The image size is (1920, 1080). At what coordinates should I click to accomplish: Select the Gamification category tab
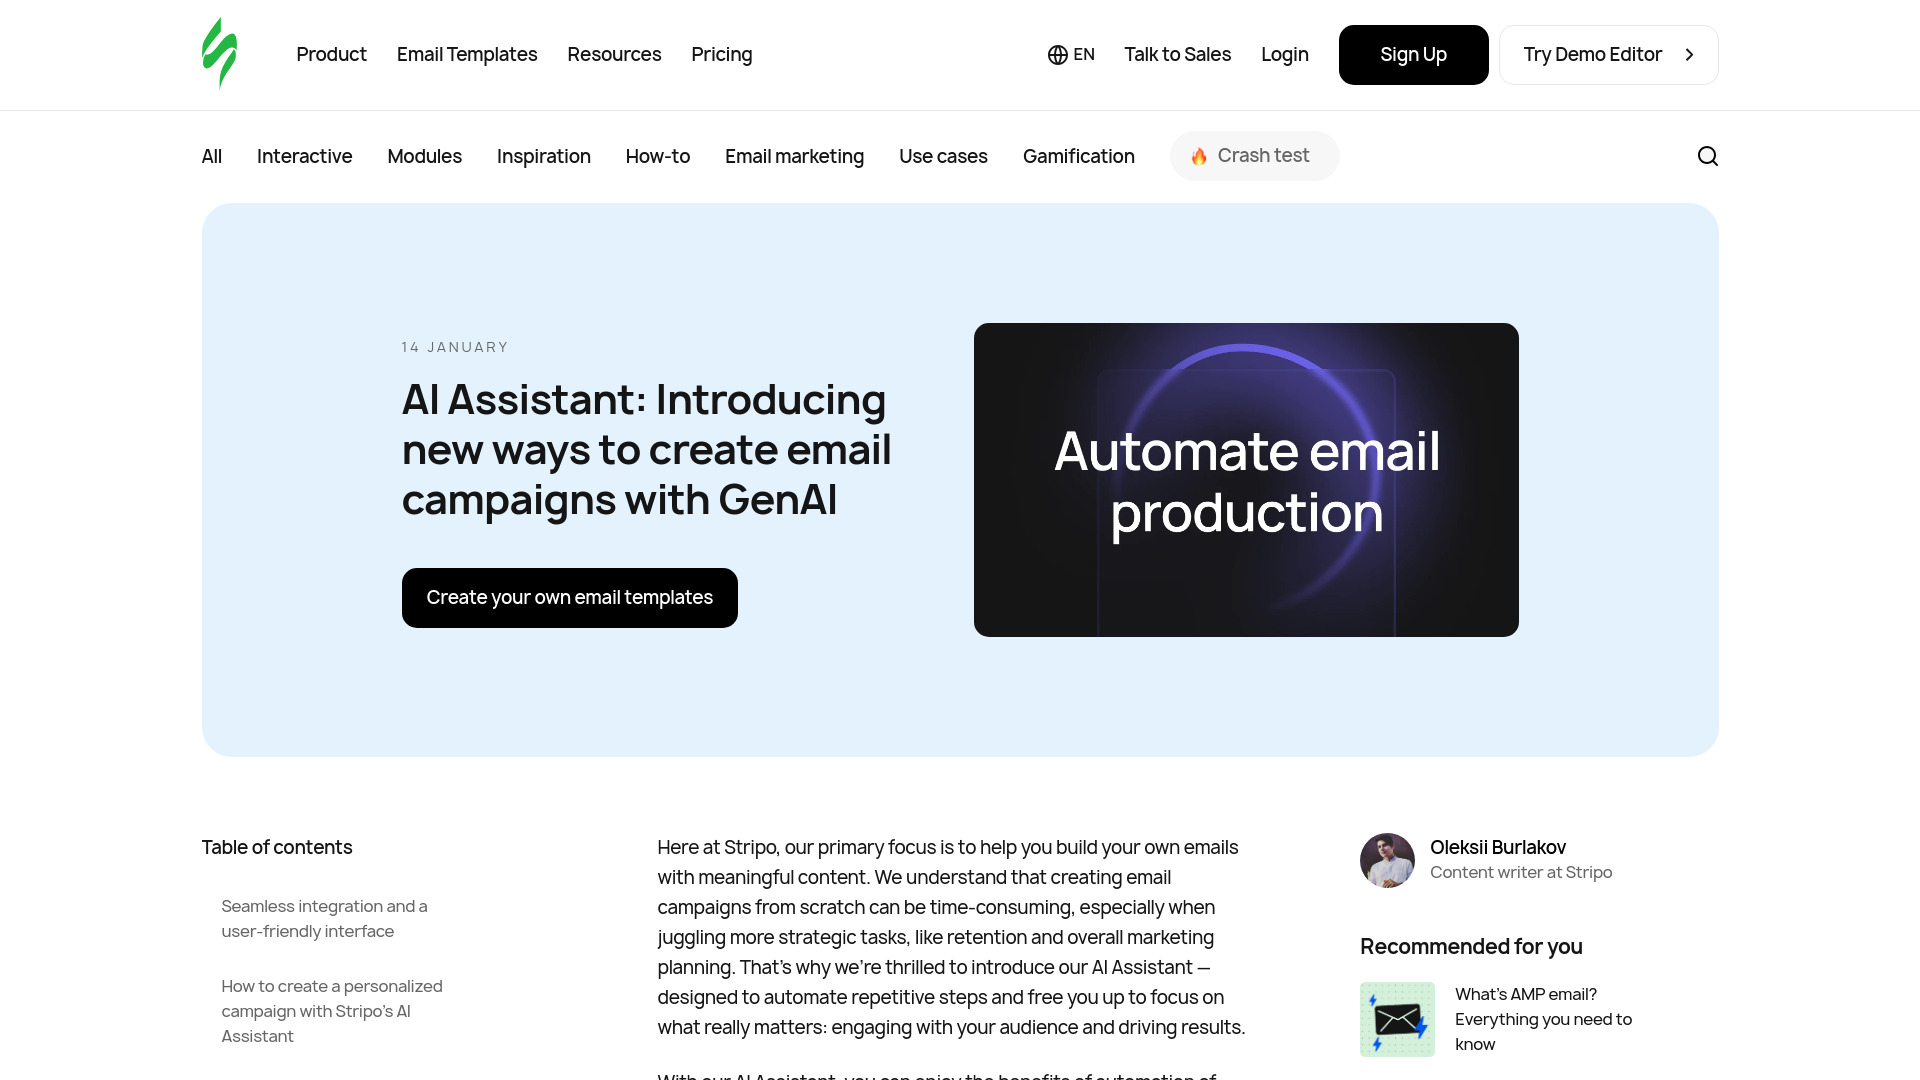pos(1079,156)
